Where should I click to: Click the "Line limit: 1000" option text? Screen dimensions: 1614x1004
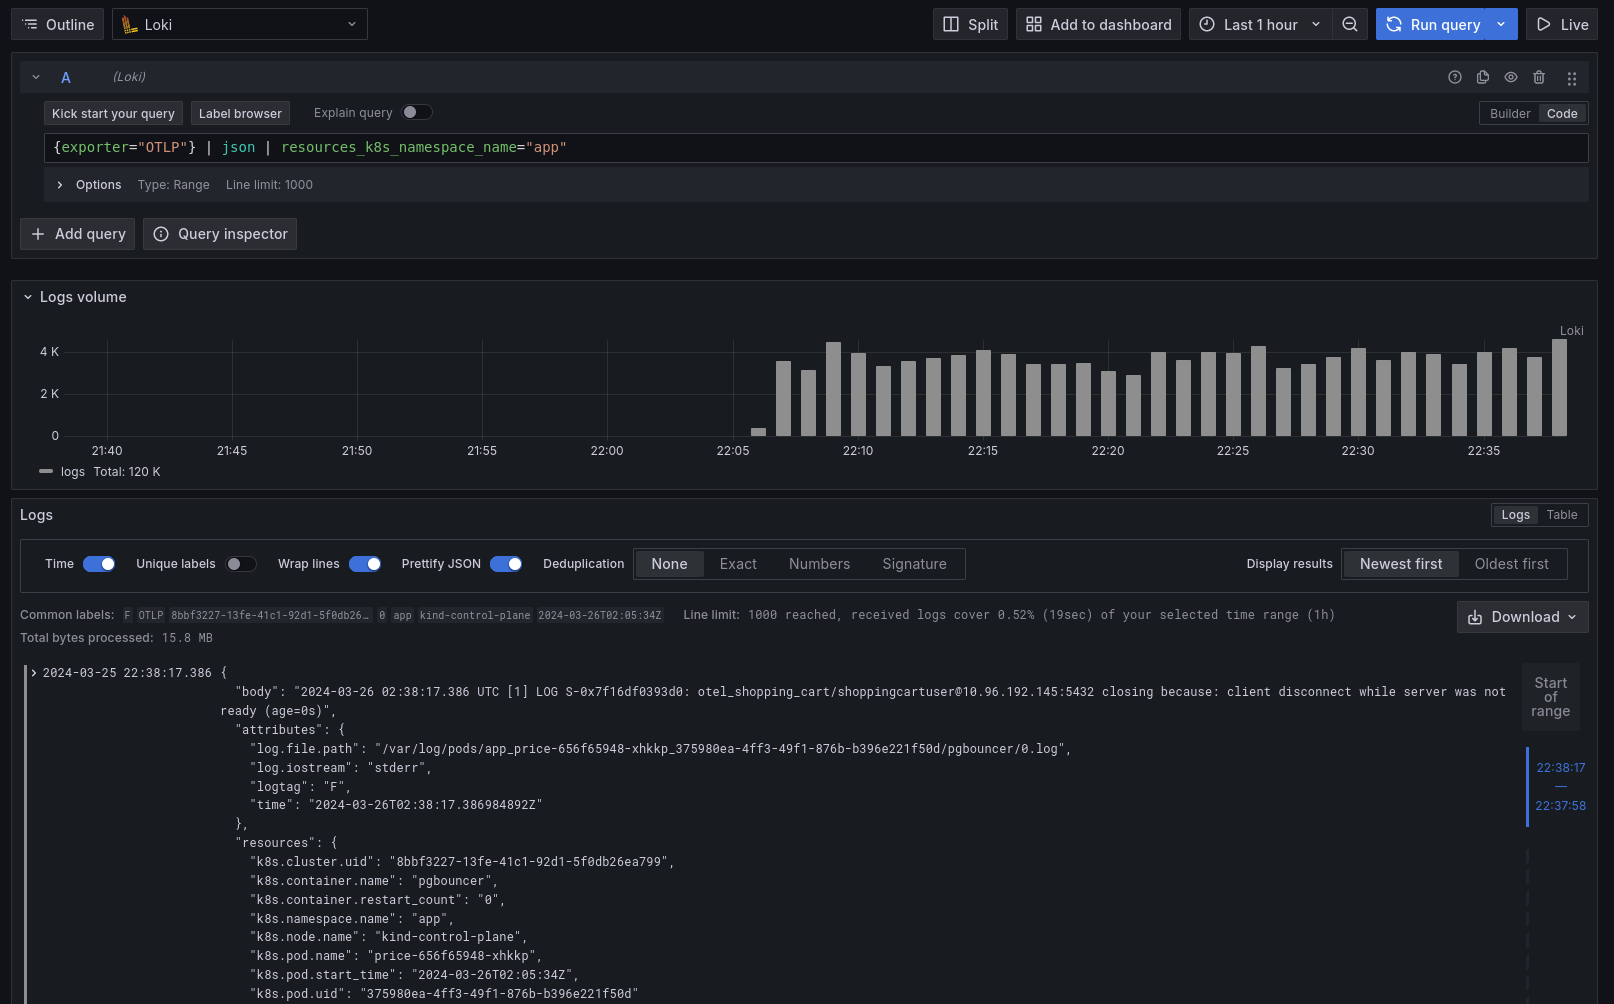coord(269,185)
